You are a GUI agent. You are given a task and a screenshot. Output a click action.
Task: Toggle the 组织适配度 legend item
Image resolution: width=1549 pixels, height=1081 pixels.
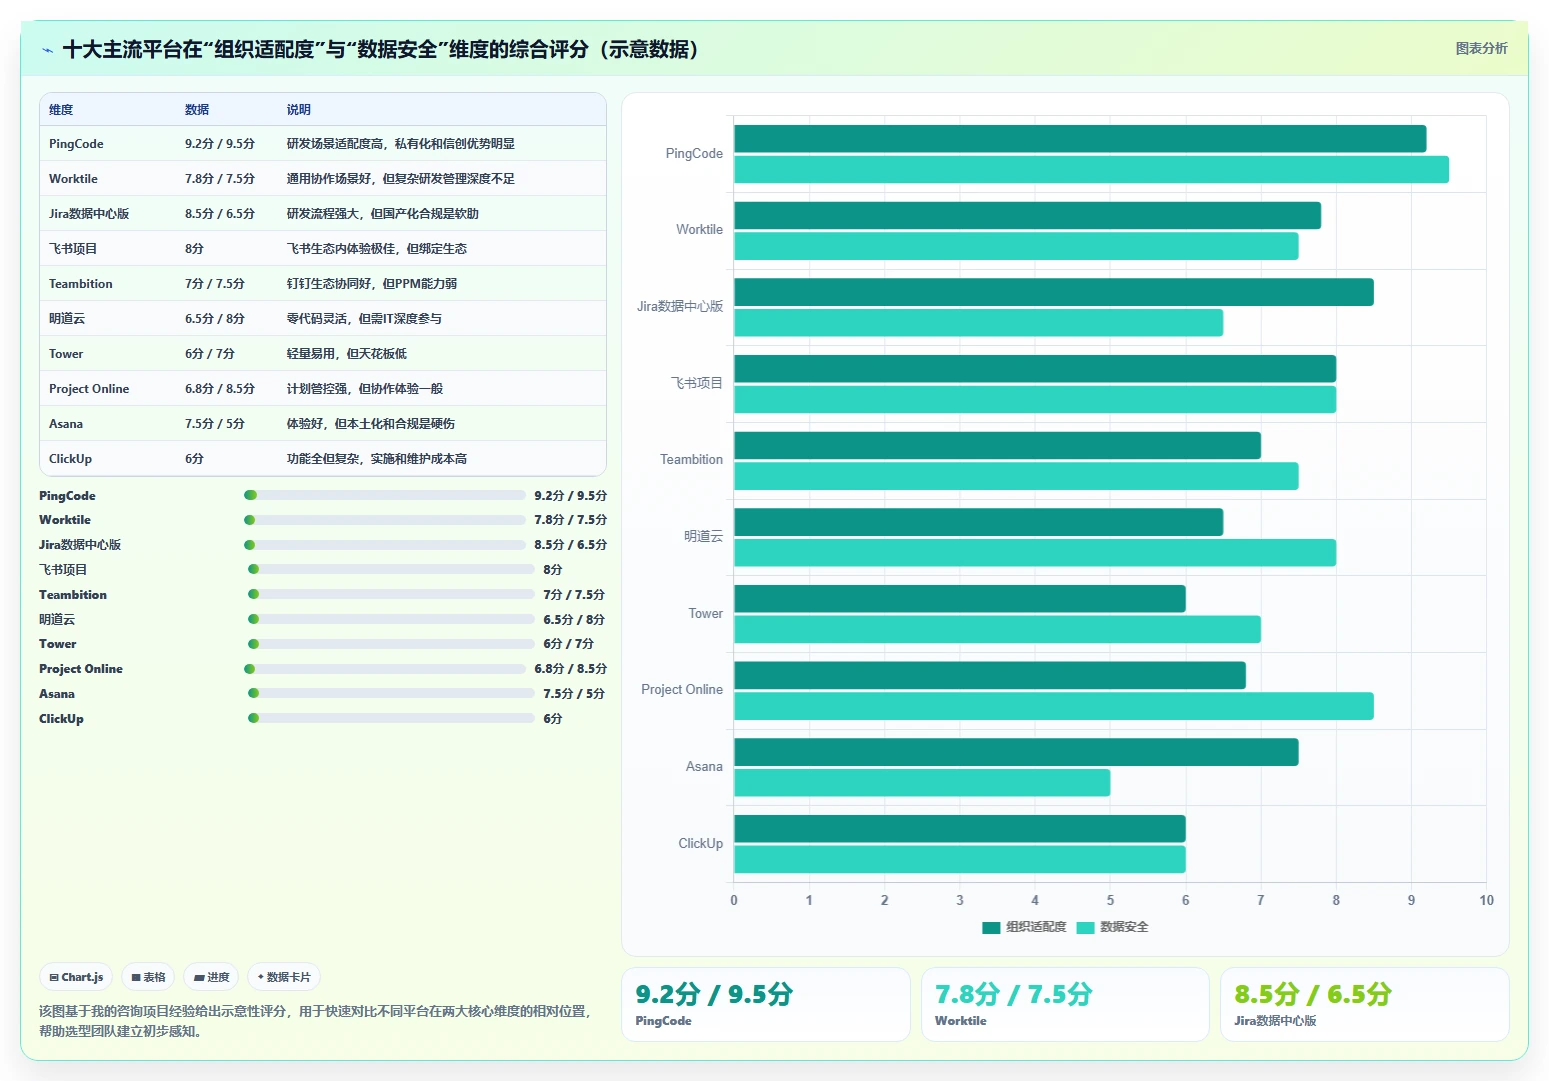coord(1024,927)
